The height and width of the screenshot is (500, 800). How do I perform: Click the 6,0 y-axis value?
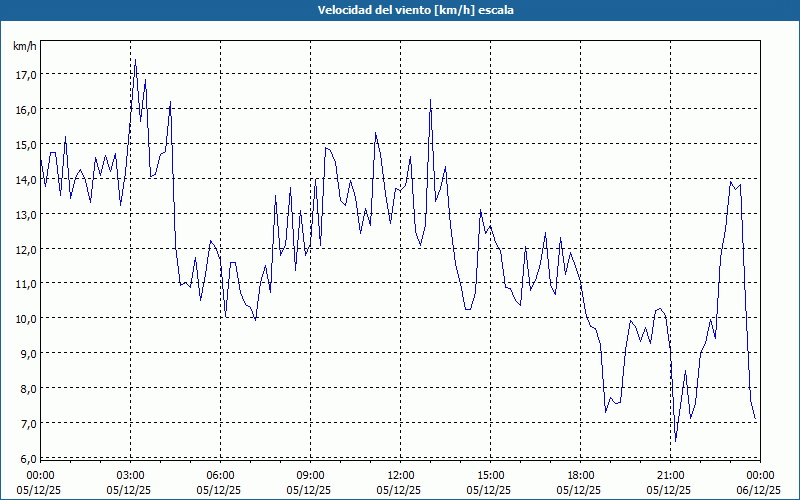(29, 459)
